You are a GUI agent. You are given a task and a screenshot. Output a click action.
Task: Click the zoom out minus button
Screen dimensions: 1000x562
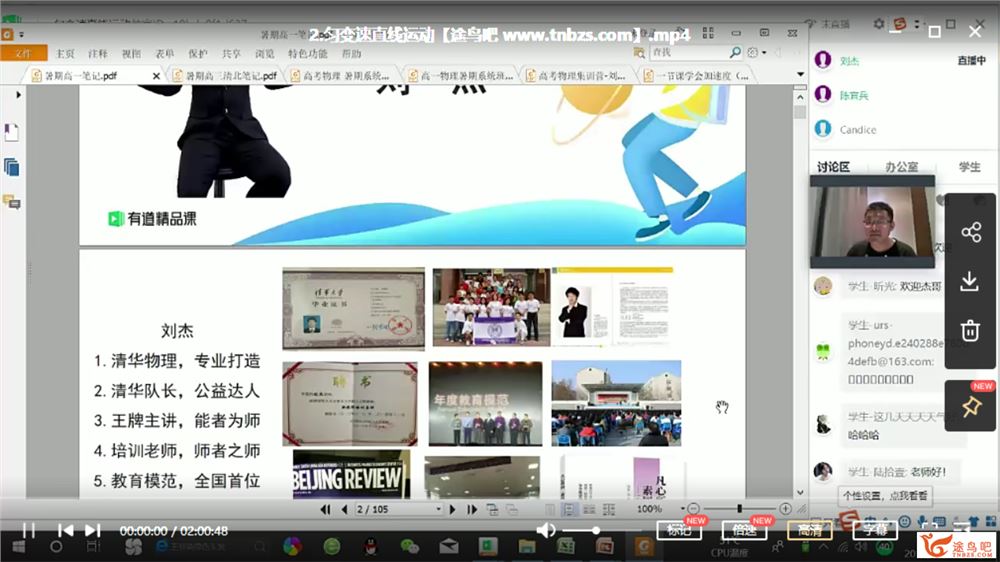[693, 508]
